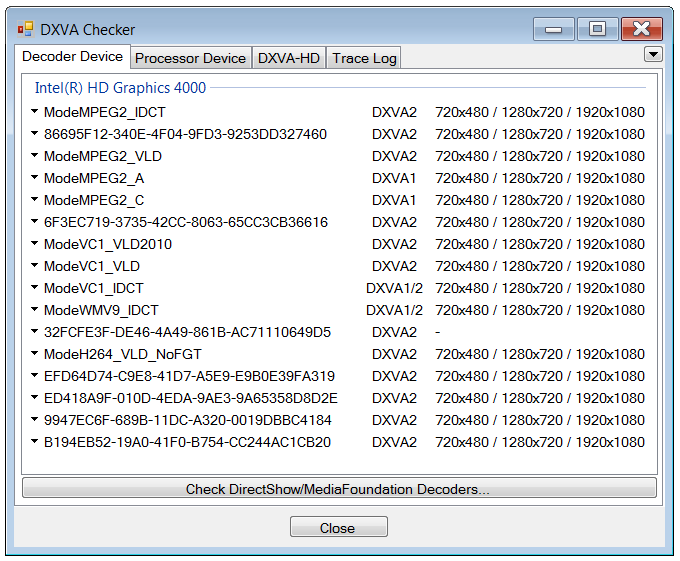Click resolutions text in B194EB52 row

pos(540,442)
